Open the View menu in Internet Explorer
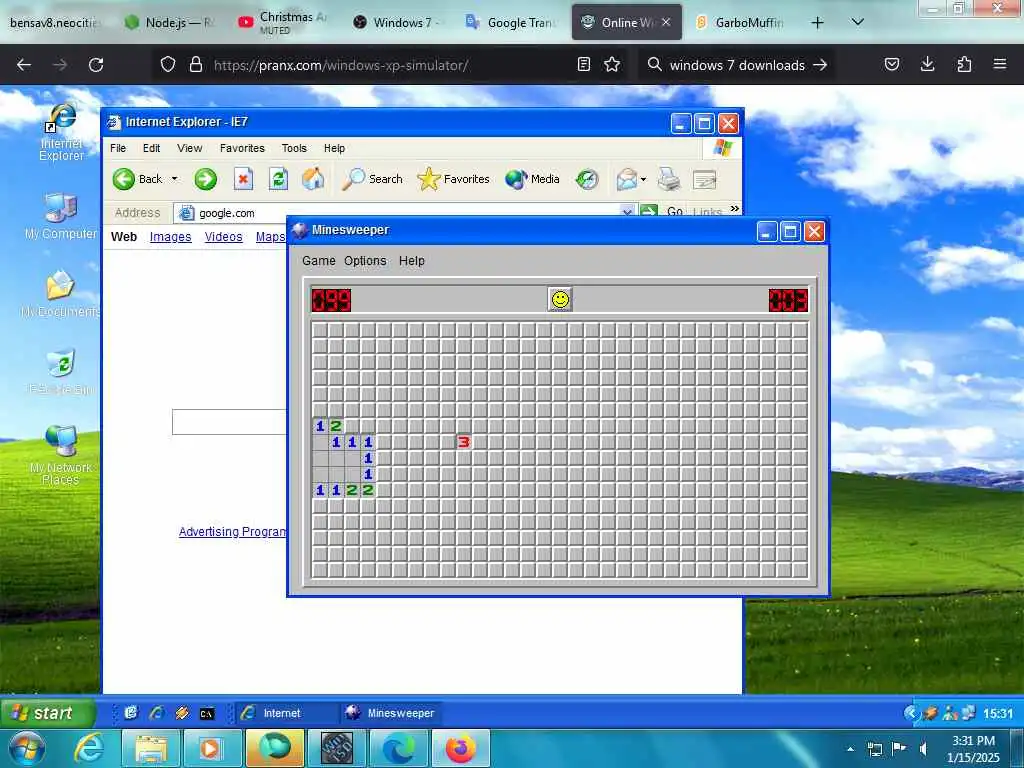Image resolution: width=1024 pixels, height=768 pixels. pyautogui.click(x=189, y=148)
